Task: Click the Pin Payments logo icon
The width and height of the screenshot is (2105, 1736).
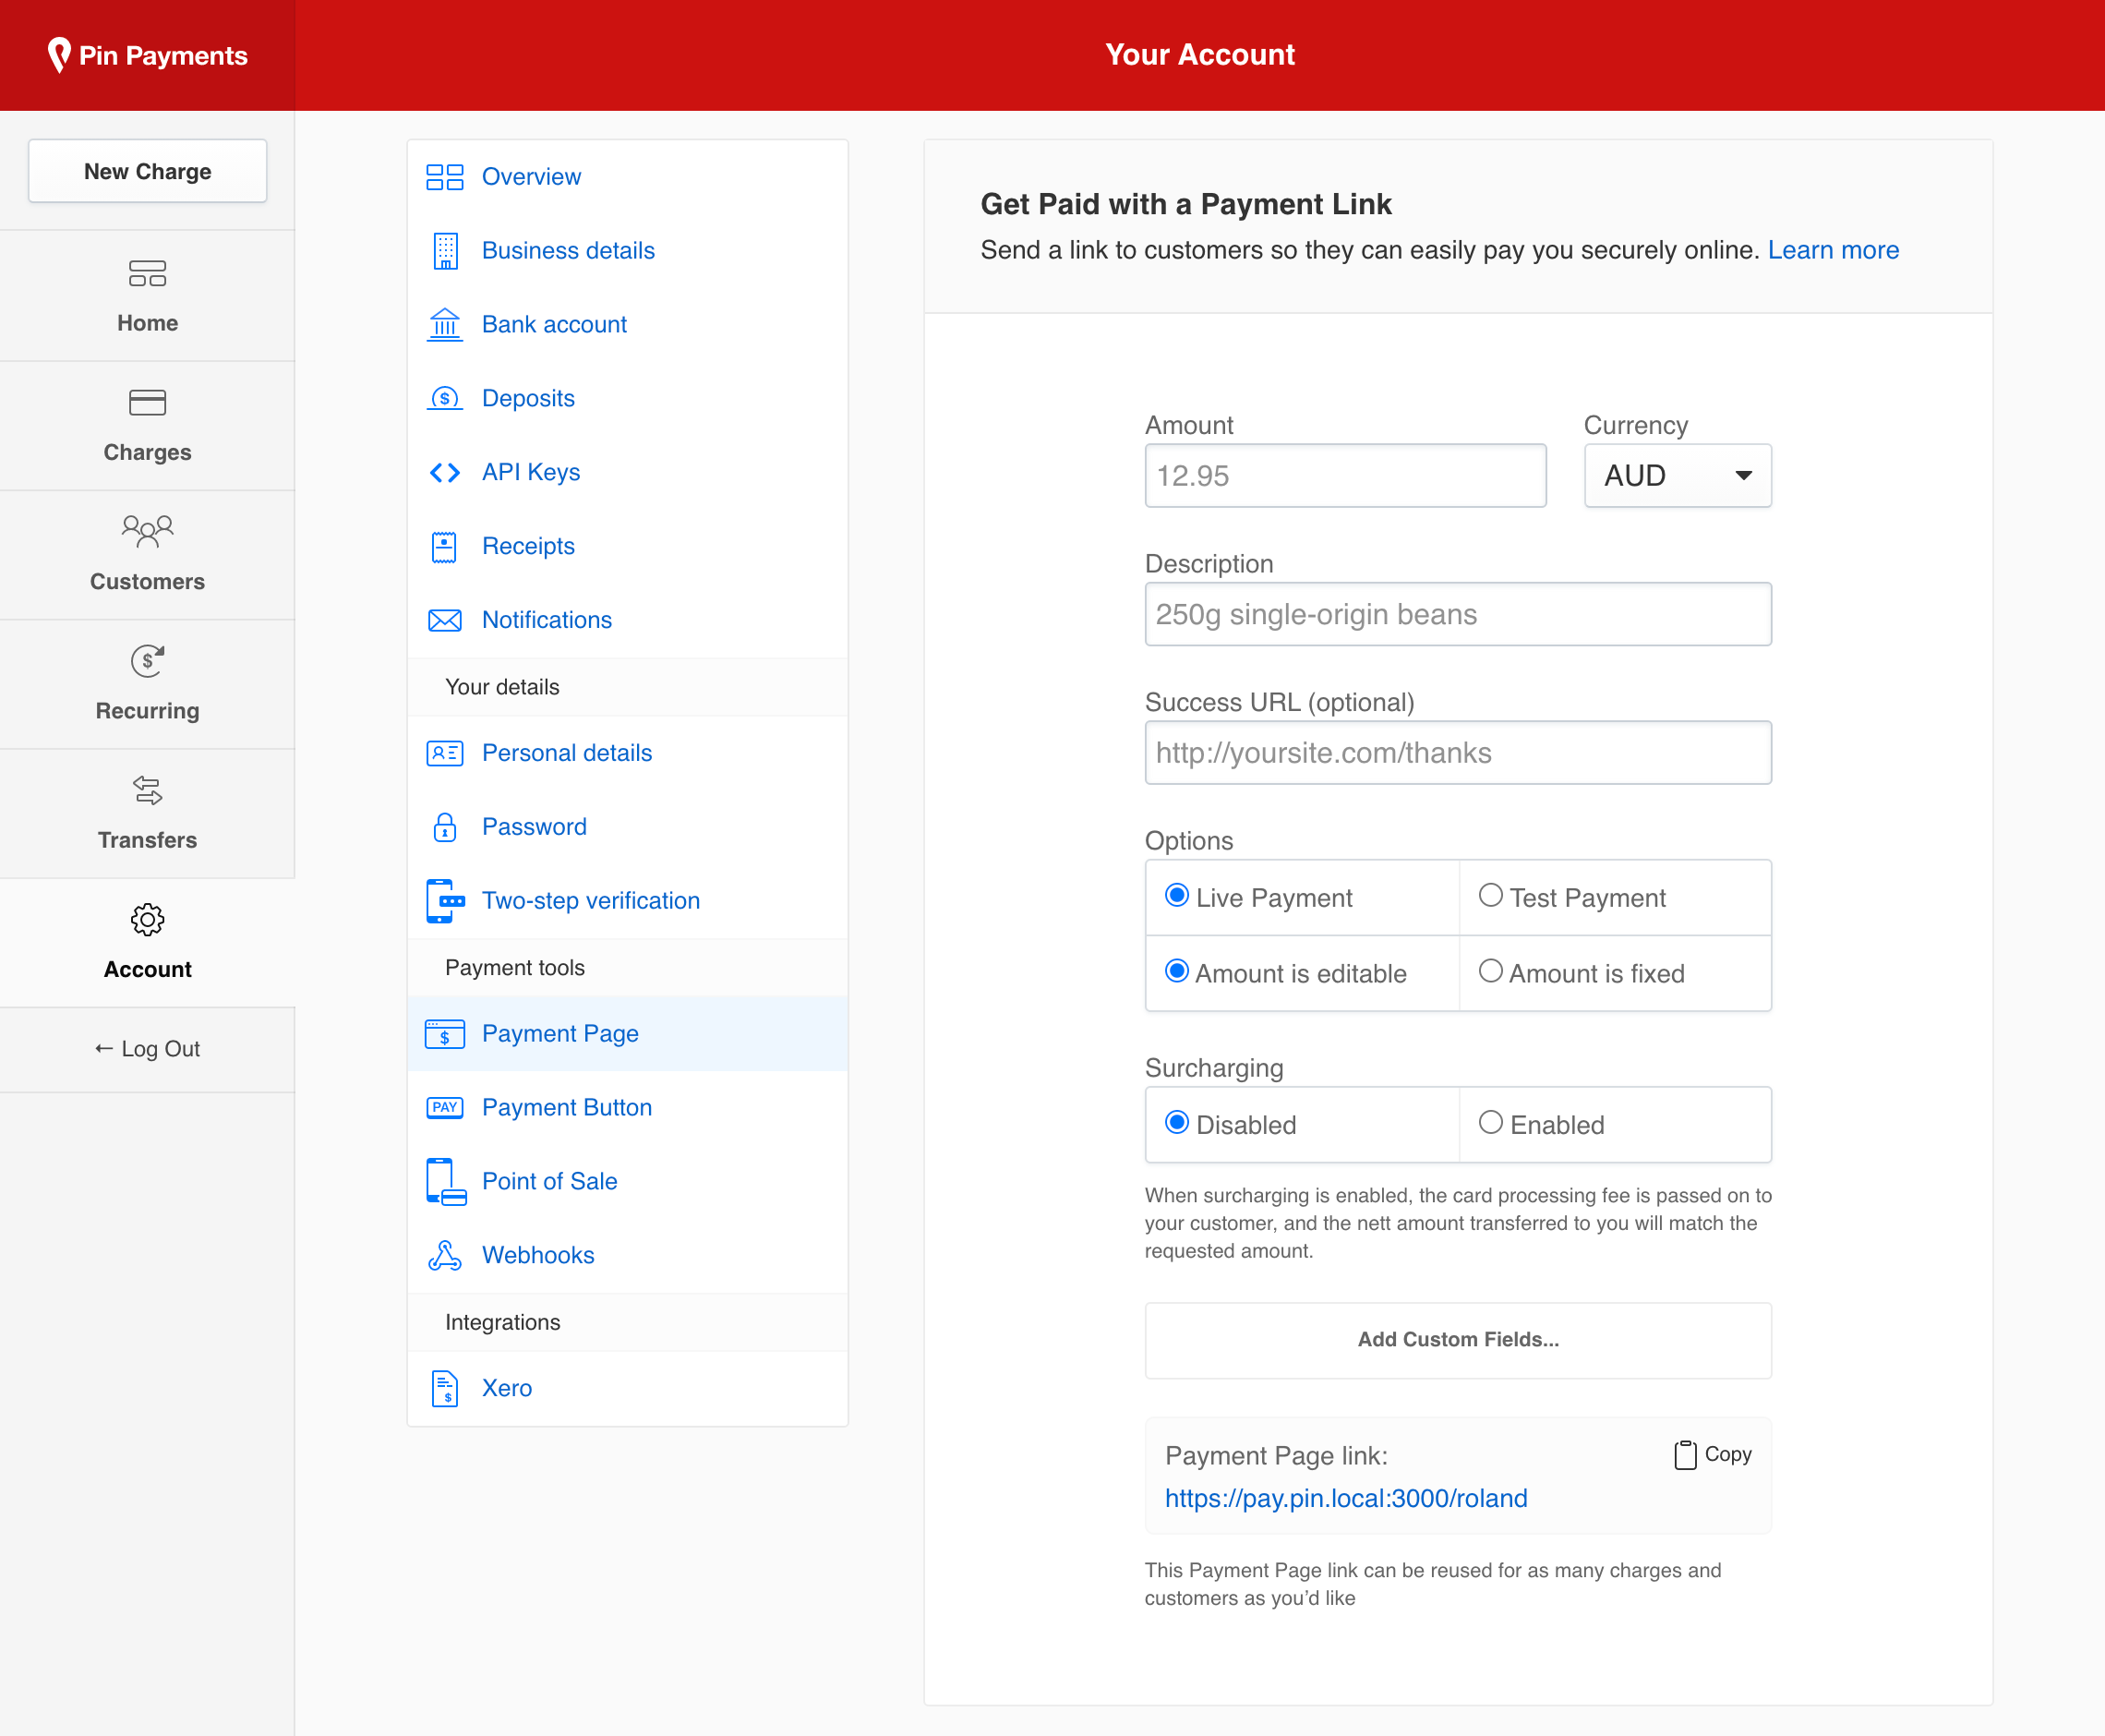Action: click(59, 55)
